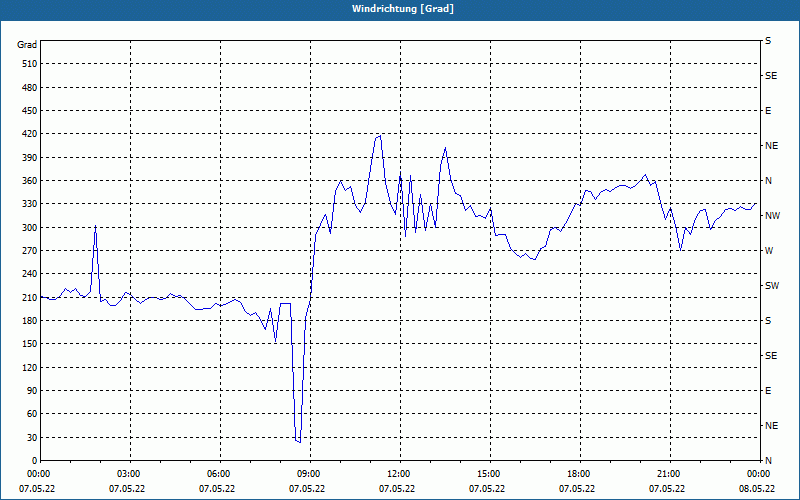
Task: Click the 'Windrichtung [Grad]' chart title
Action: [403, 9]
